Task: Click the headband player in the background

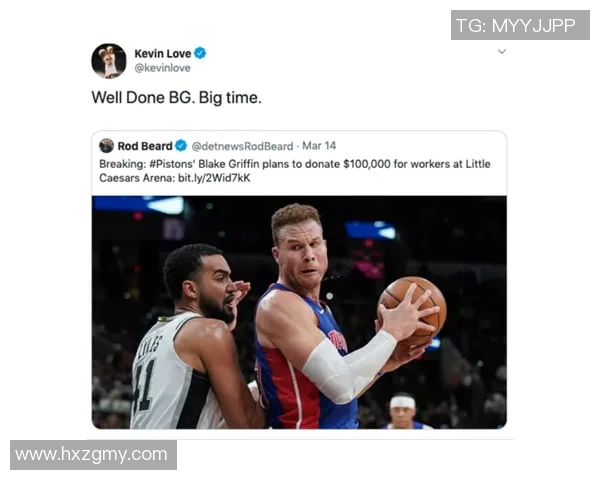Action: tap(403, 410)
